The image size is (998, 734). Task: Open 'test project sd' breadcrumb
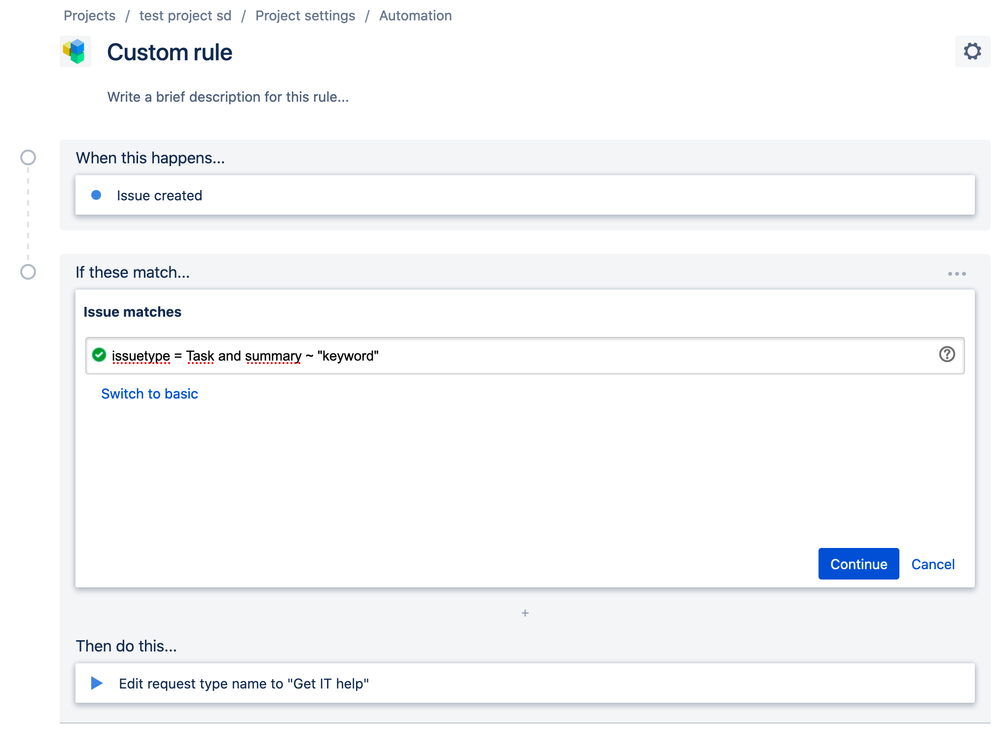click(185, 15)
